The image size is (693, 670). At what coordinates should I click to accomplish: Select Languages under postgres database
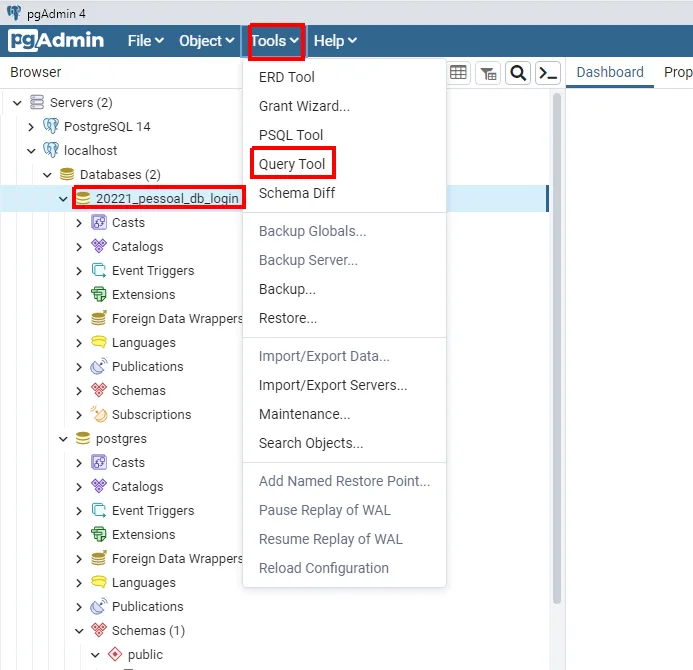tap(144, 582)
